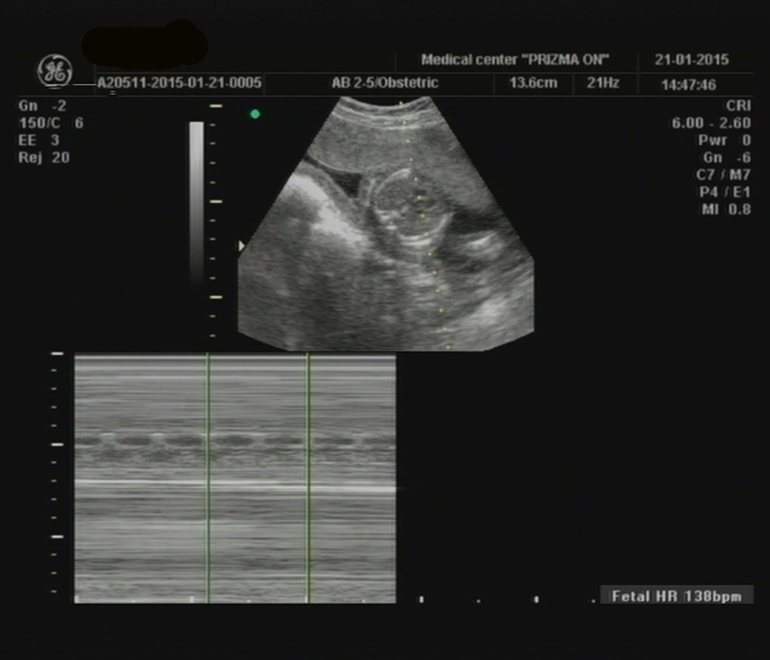The width and height of the screenshot is (770, 660).
Task: Click the Rej 20 parameter
Action: tap(44, 157)
